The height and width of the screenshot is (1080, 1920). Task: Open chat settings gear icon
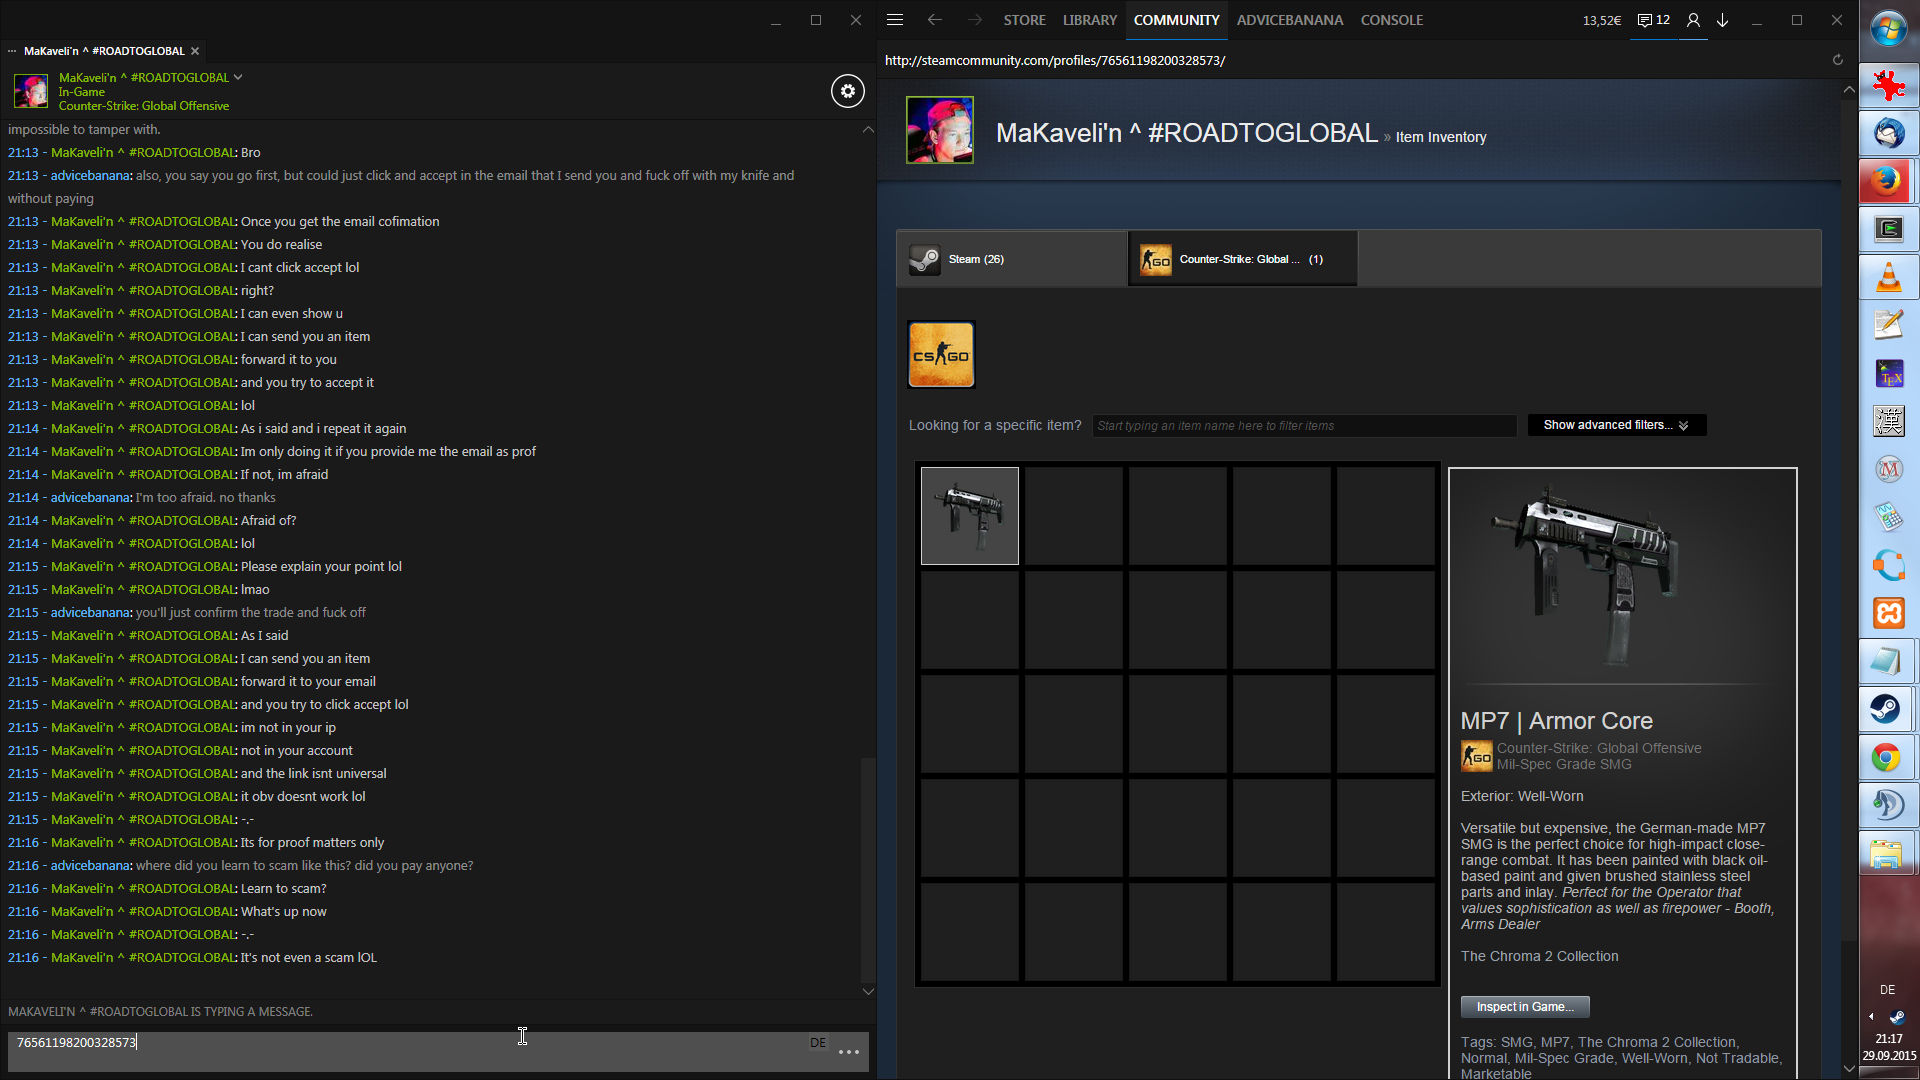click(x=847, y=91)
